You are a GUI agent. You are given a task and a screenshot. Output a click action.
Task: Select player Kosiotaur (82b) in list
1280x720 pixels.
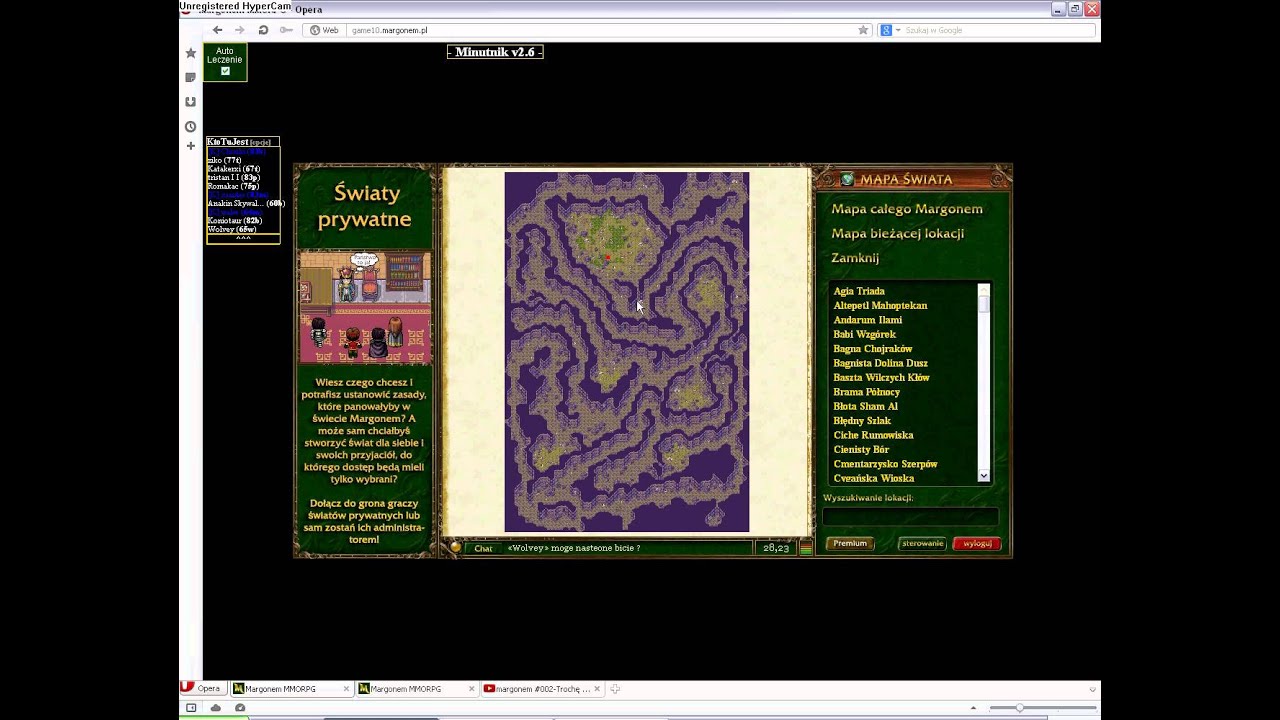pyautogui.click(x=235, y=220)
